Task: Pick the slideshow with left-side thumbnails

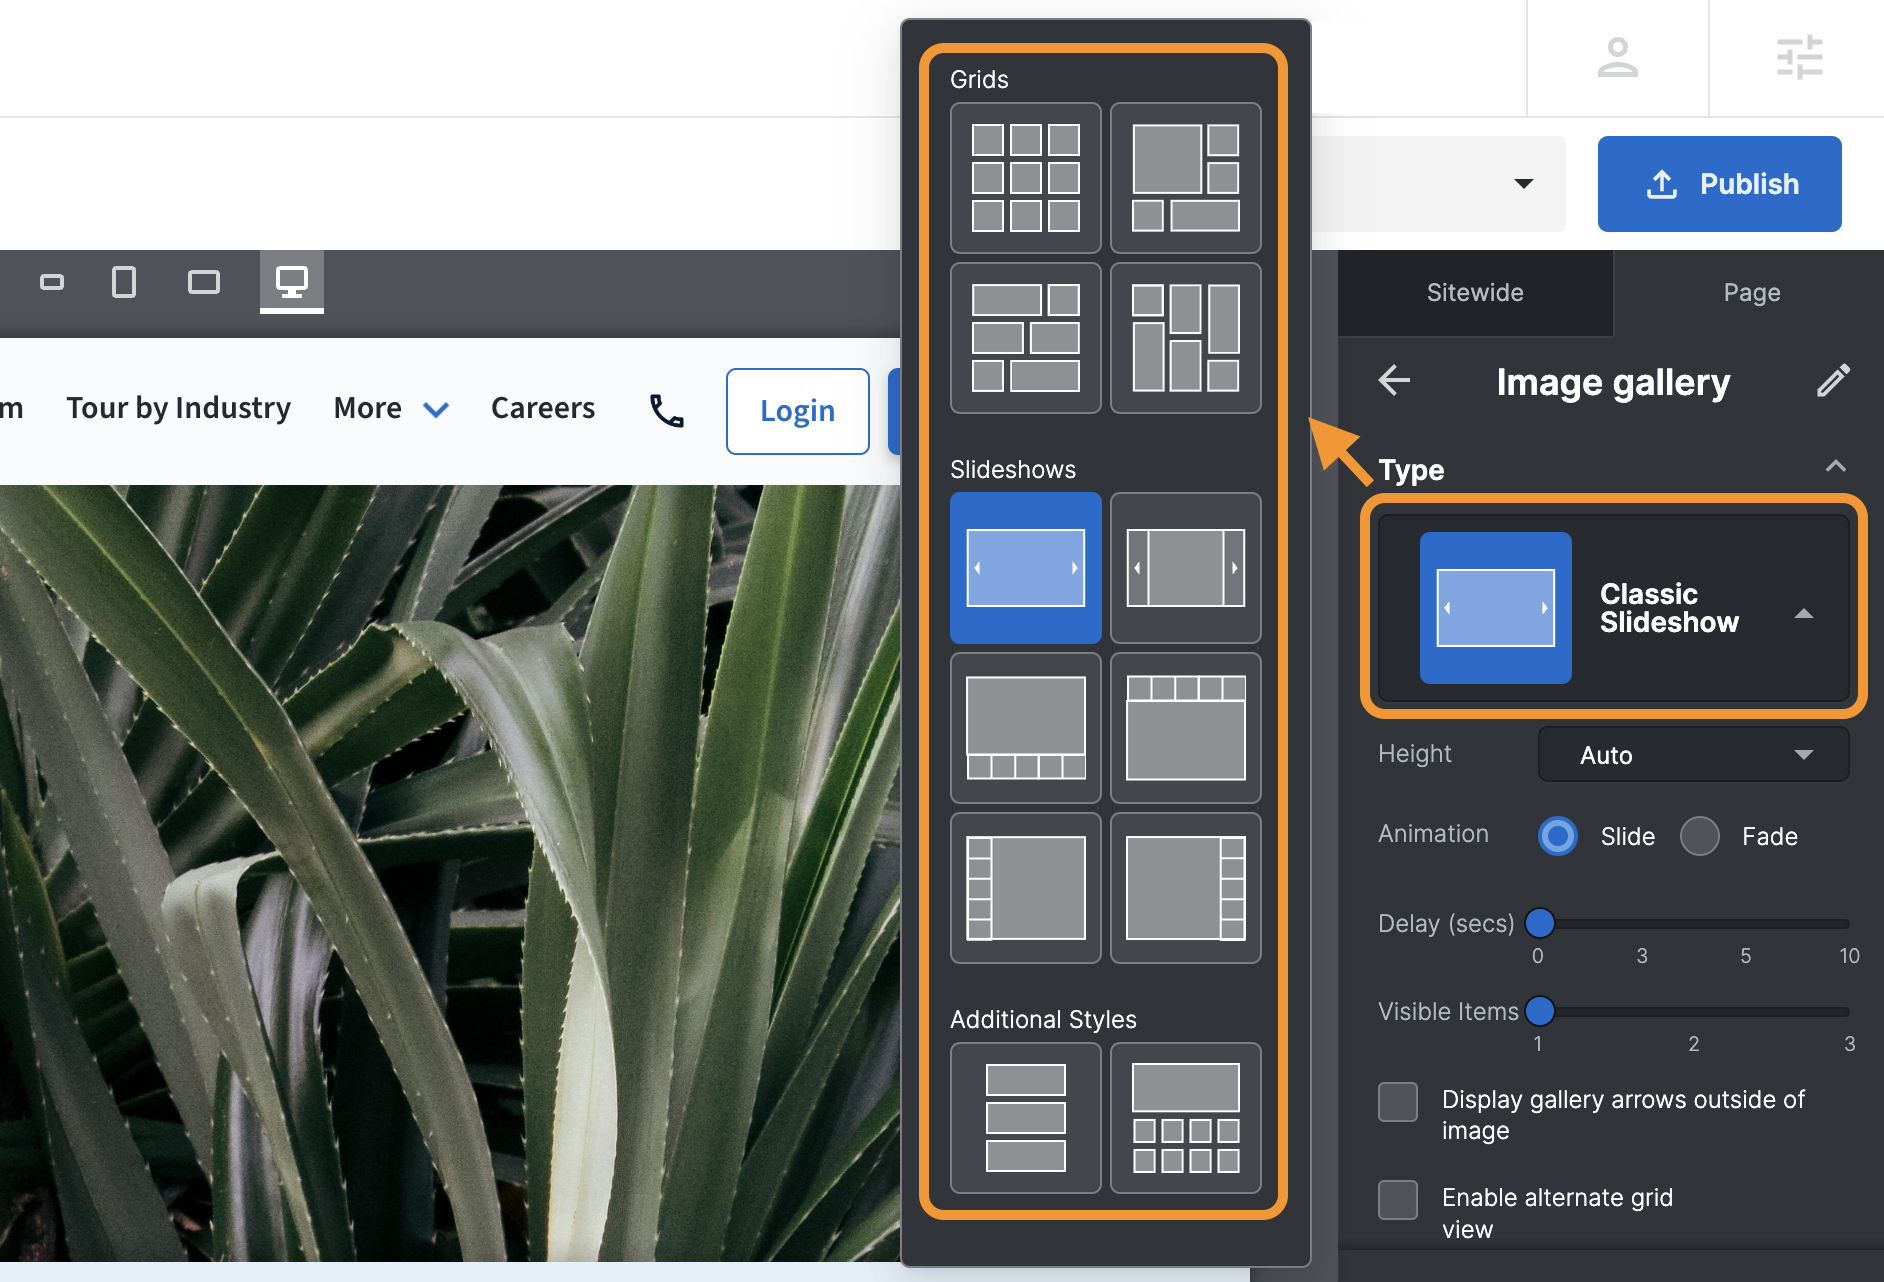Action: (x=1025, y=887)
